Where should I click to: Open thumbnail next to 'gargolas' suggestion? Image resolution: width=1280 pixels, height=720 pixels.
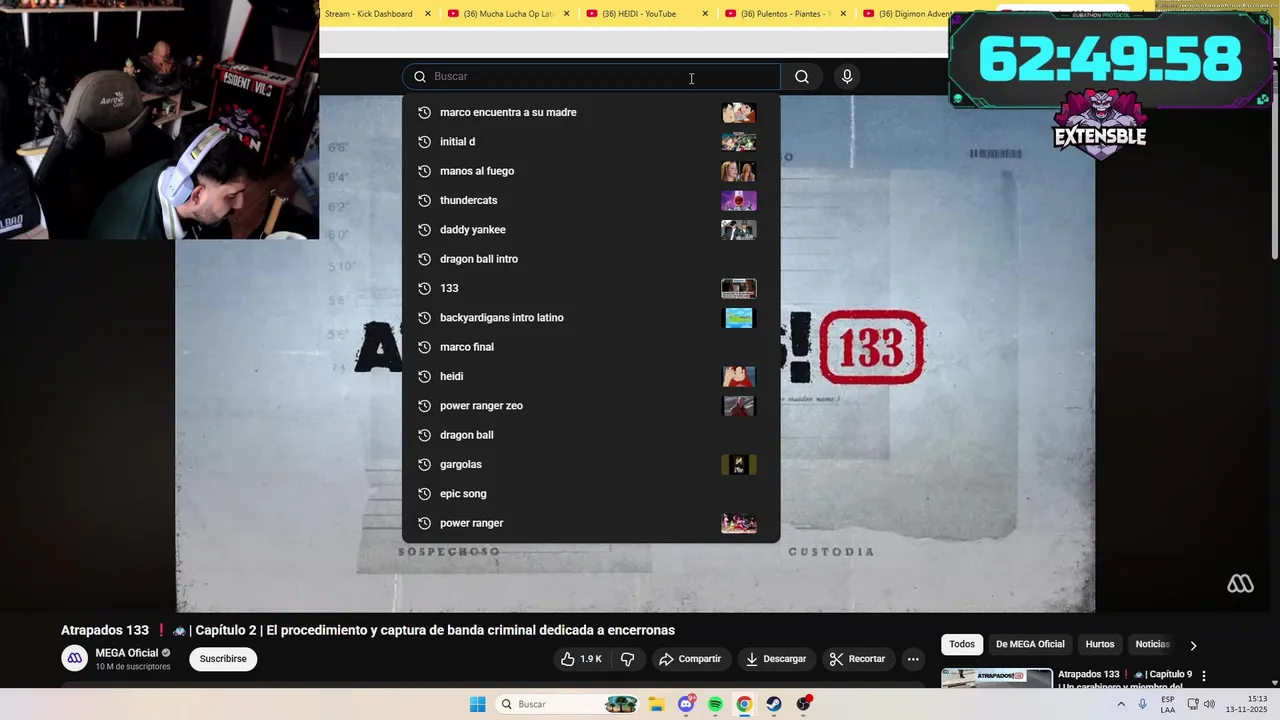(739, 464)
